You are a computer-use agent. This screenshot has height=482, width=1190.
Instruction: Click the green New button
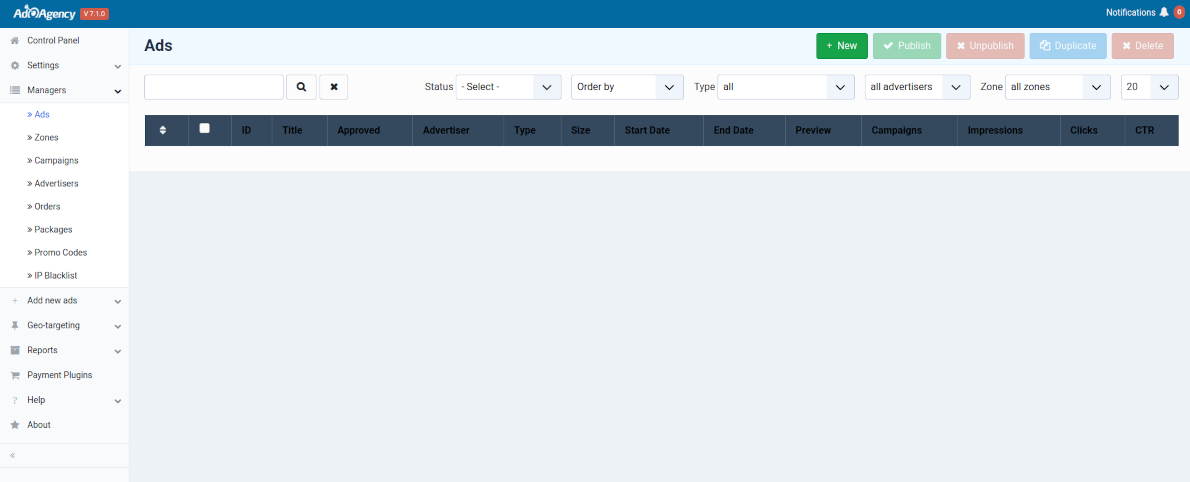[x=842, y=46]
